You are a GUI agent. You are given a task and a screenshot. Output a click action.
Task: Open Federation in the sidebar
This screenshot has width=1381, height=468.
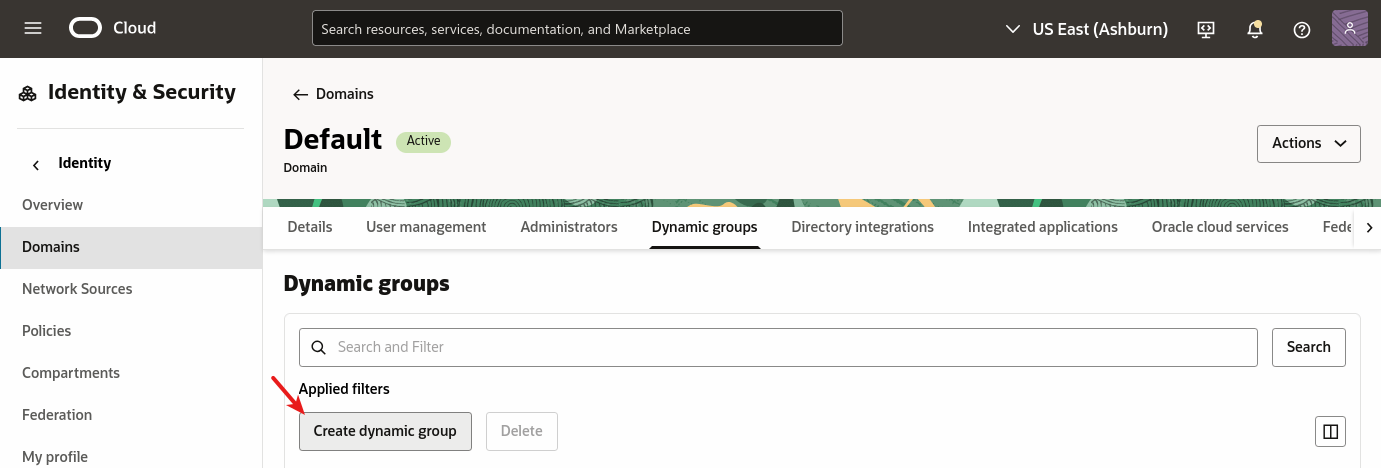tap(131, 415)
